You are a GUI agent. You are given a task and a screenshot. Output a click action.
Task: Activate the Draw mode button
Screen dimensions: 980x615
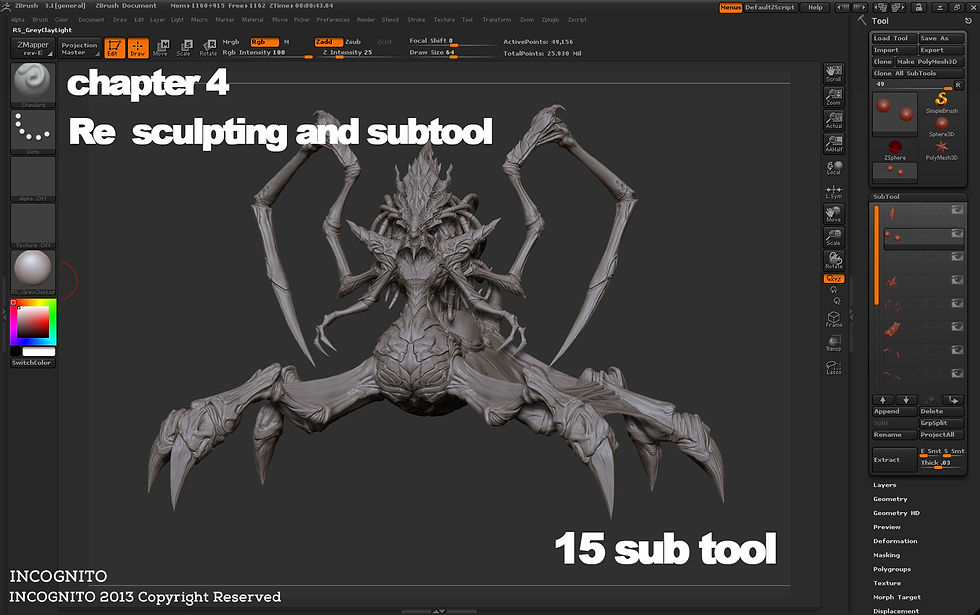click(x=138, y=48)
